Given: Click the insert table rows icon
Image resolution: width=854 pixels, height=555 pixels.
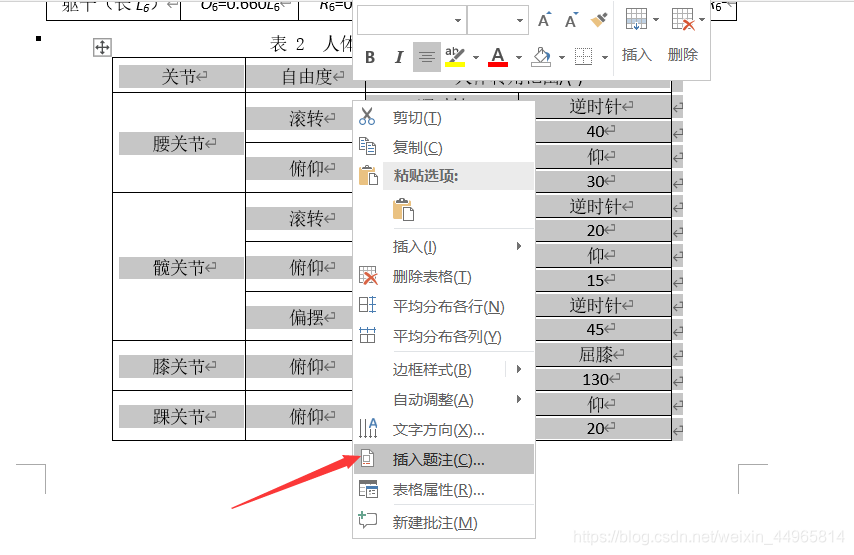Looking at the screenshot, I should click(x=636, y=20).
